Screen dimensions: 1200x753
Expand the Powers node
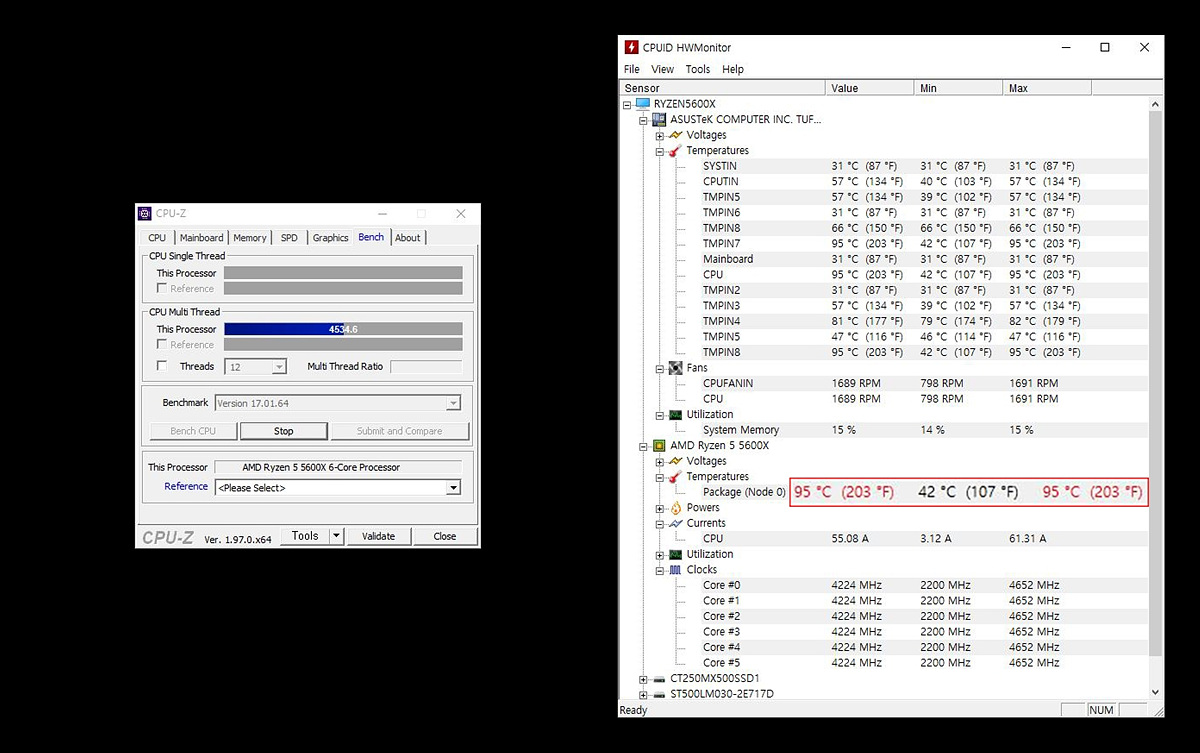(x=660, y=508)
